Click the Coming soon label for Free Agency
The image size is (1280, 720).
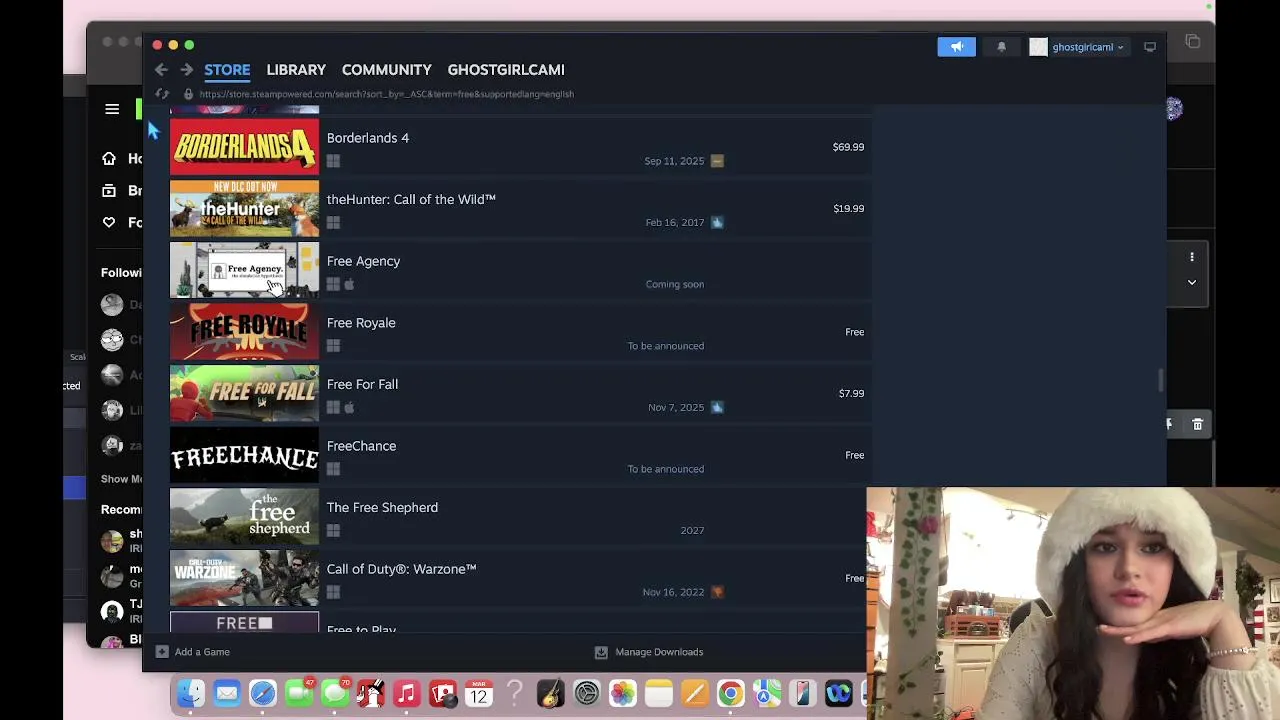(675, 284)
